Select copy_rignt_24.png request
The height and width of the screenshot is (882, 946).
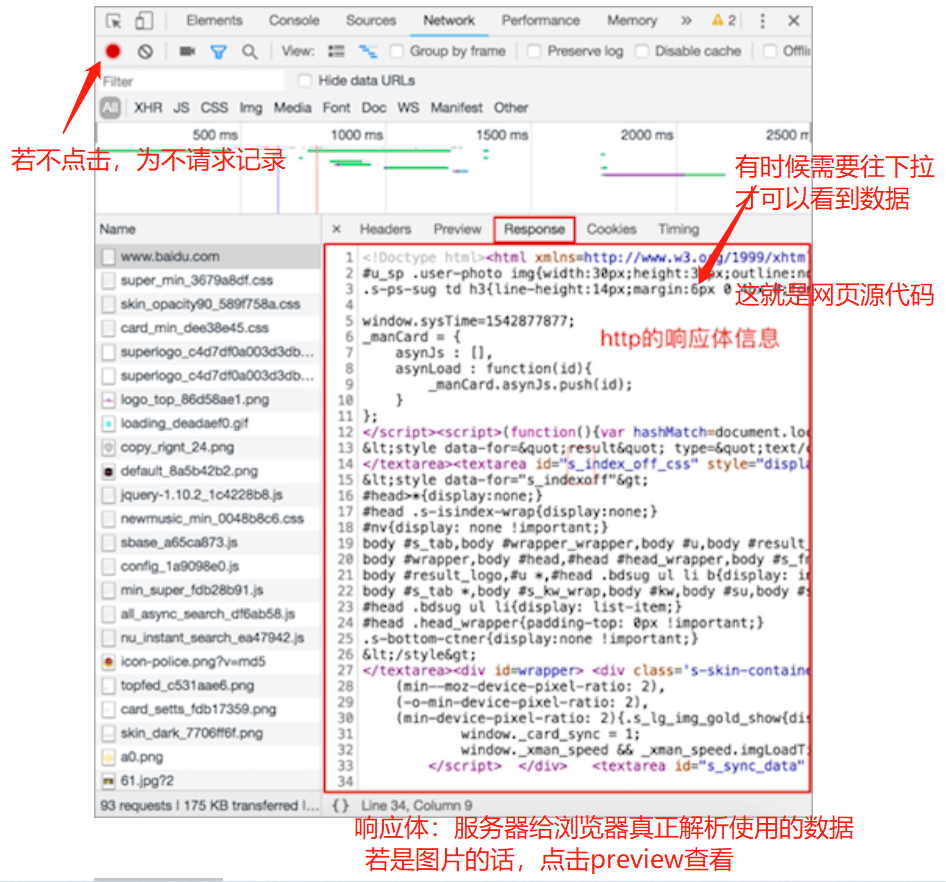(208, 447)
